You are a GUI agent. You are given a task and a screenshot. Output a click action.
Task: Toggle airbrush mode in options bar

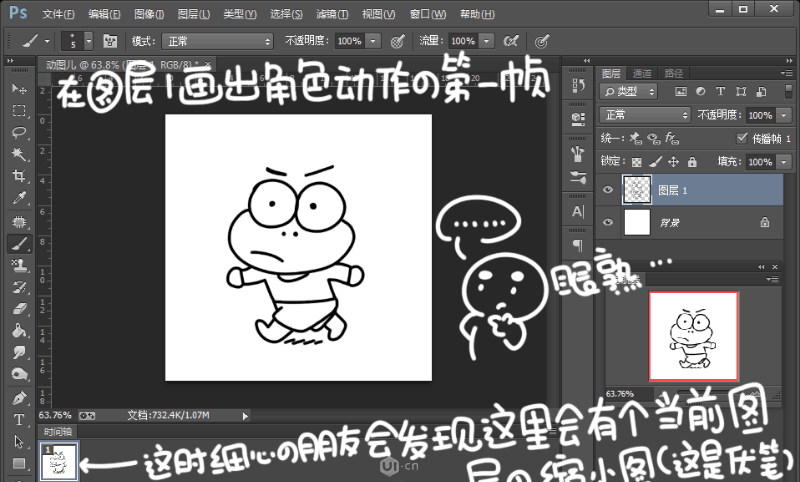(x=511, y=41)
